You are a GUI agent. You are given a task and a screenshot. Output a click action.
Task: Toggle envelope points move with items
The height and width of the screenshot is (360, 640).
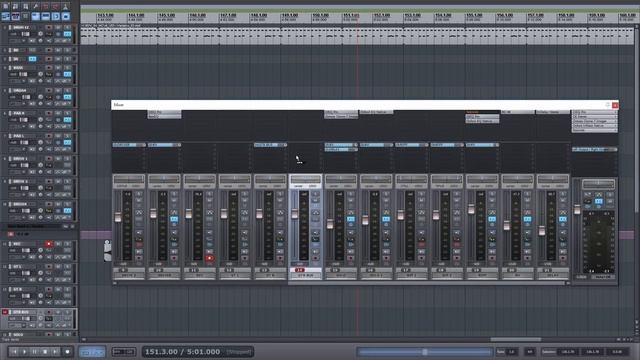(x=36, y=16)
